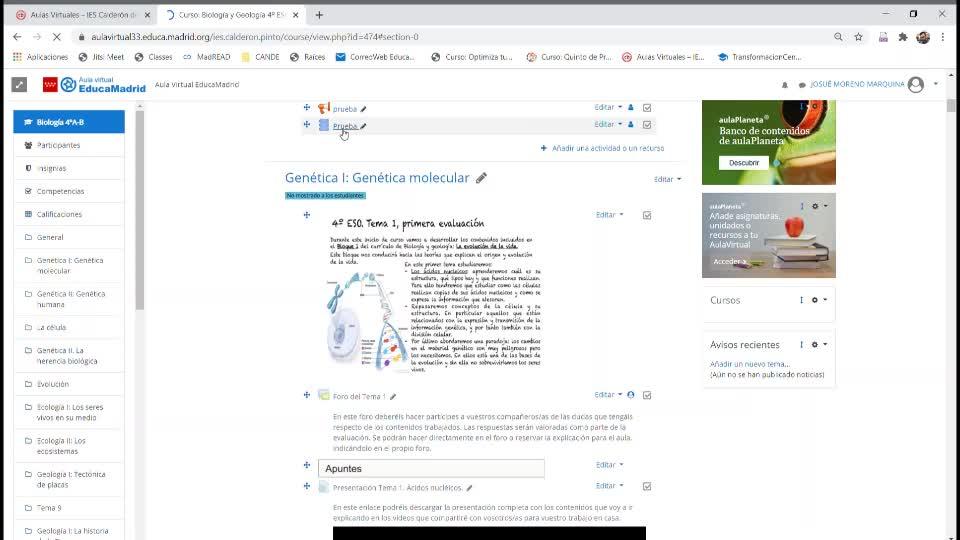960x540 pixels.
Task: Click the Descubrir button on aulaPlaneta banner
Action: (744, 163)
